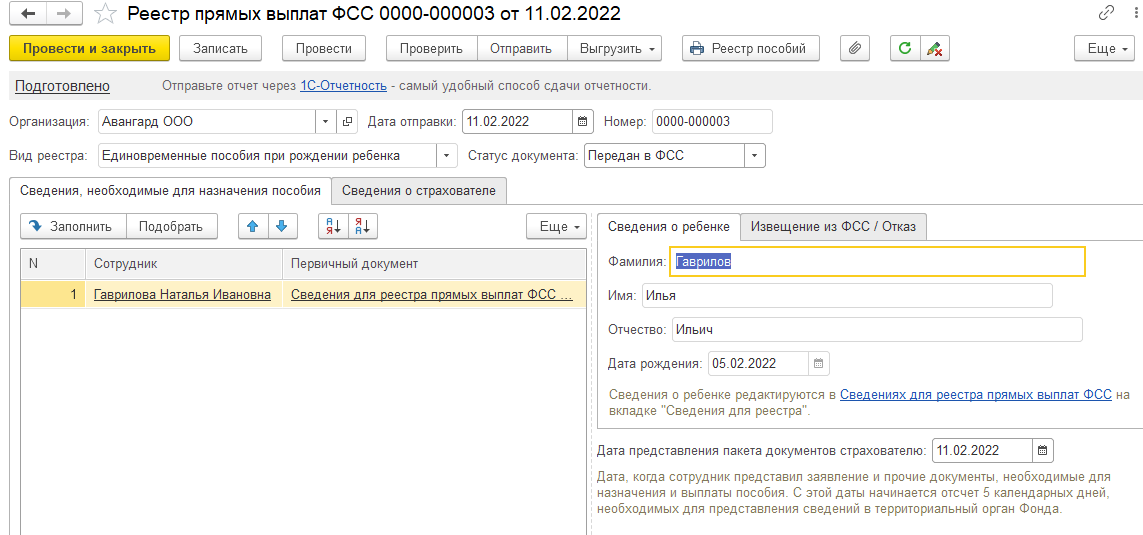Expand Организация dropdown list
This screenshot has height=535, width=1143.
(x=326, y=122)
